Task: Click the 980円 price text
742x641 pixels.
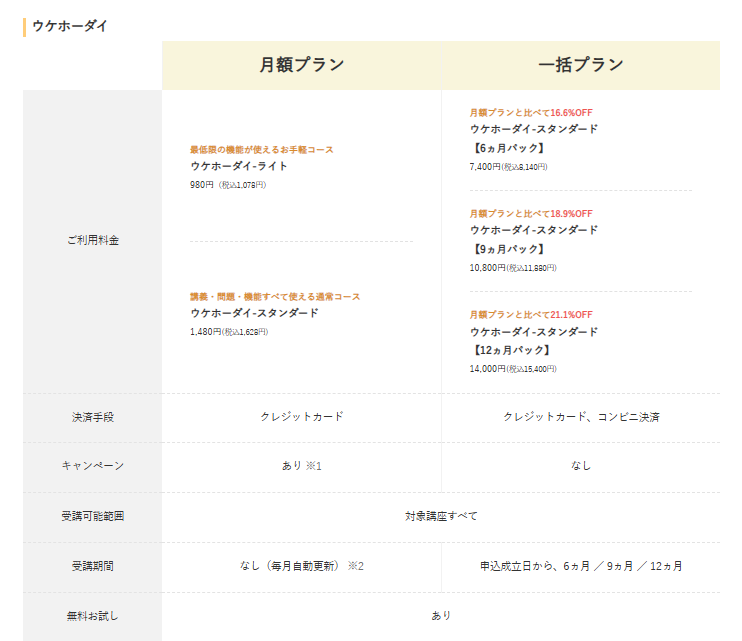Action: [x=202, y=185]
